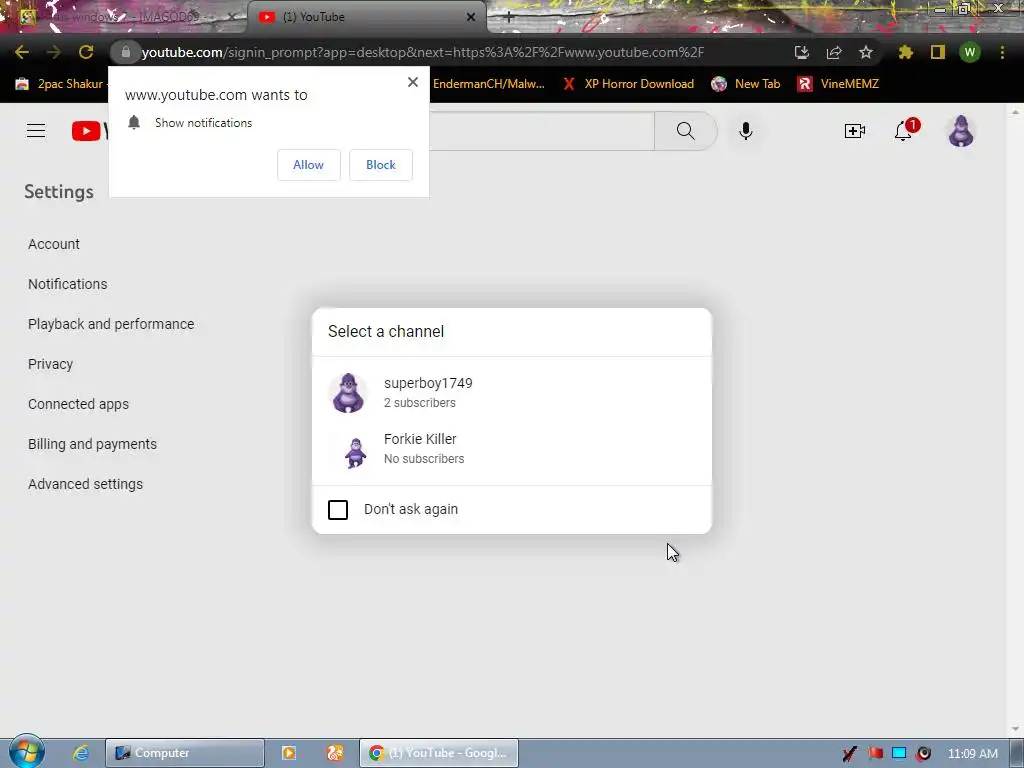Click the padlock site info icon
1024x768 pixels.
click(126, 52)
